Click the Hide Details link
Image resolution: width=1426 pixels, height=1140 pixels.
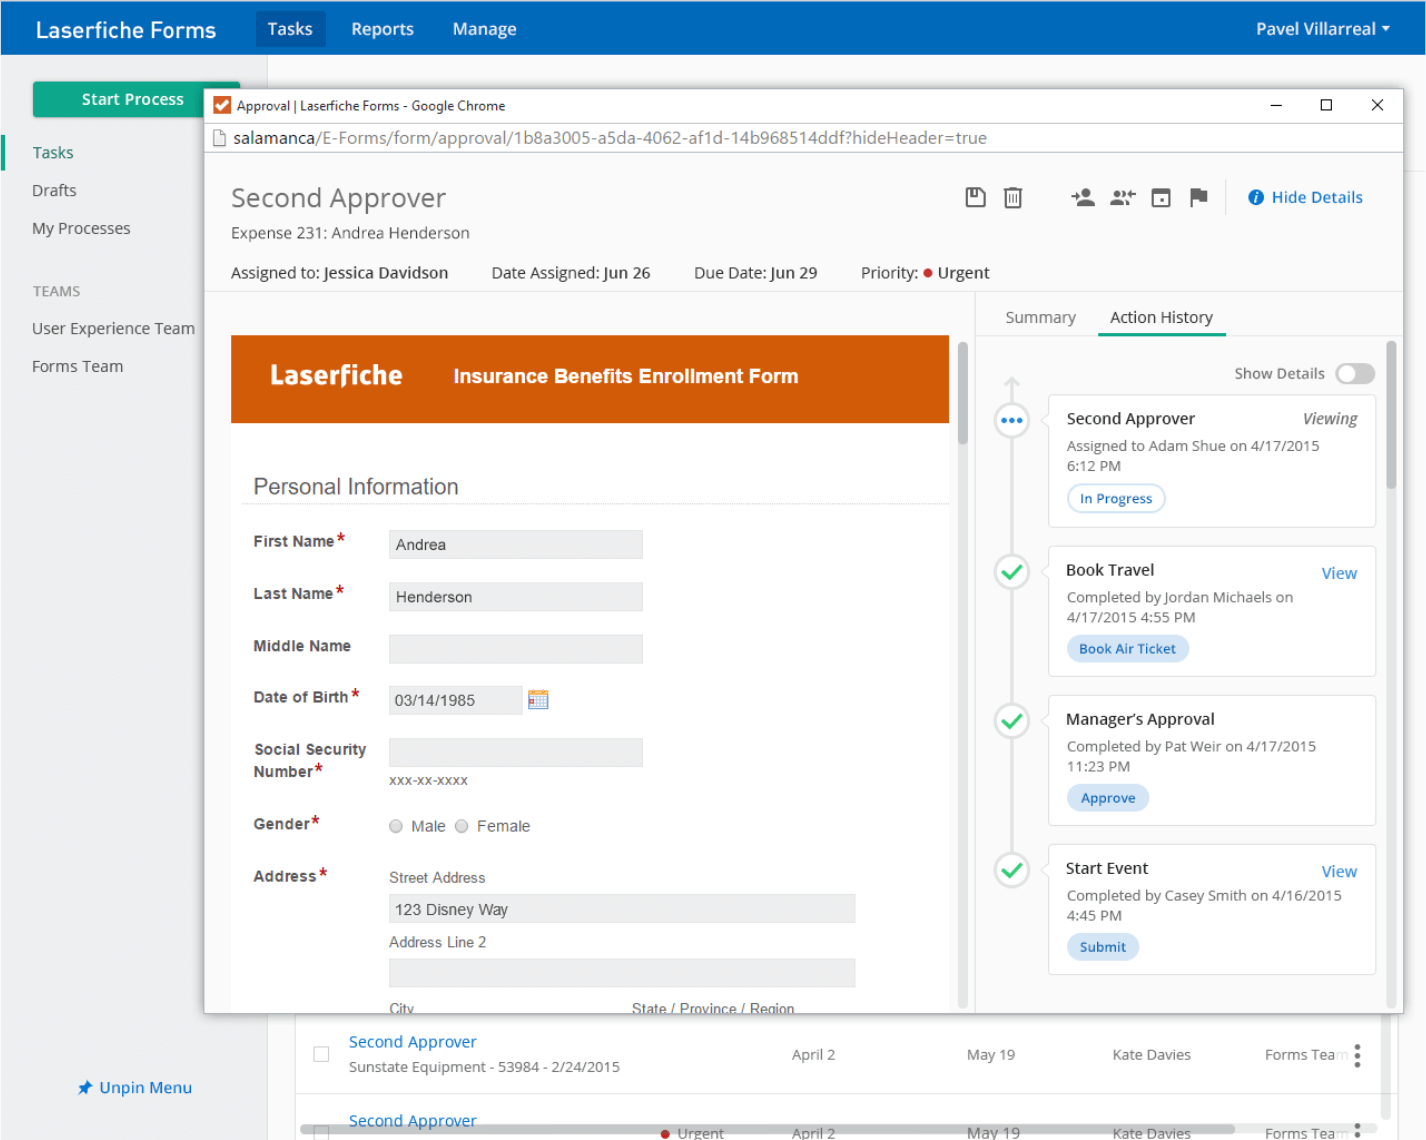1317,198
